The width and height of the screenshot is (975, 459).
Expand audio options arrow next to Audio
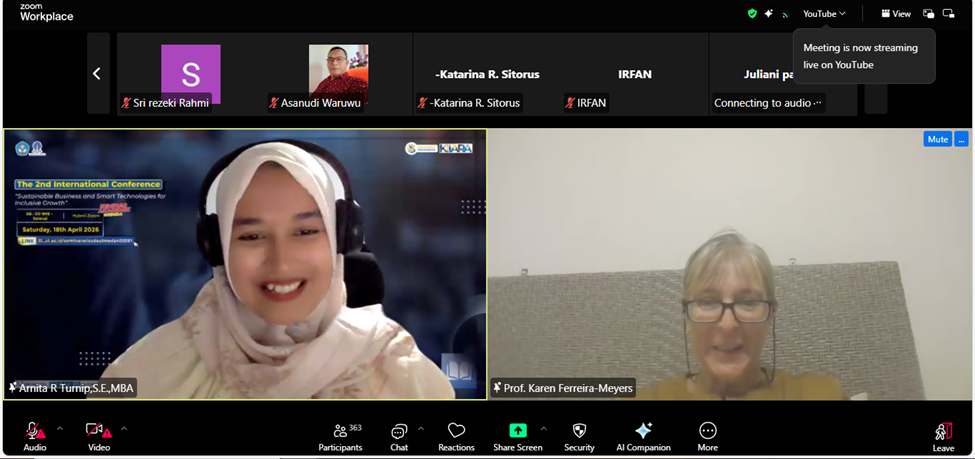(60, 428)
